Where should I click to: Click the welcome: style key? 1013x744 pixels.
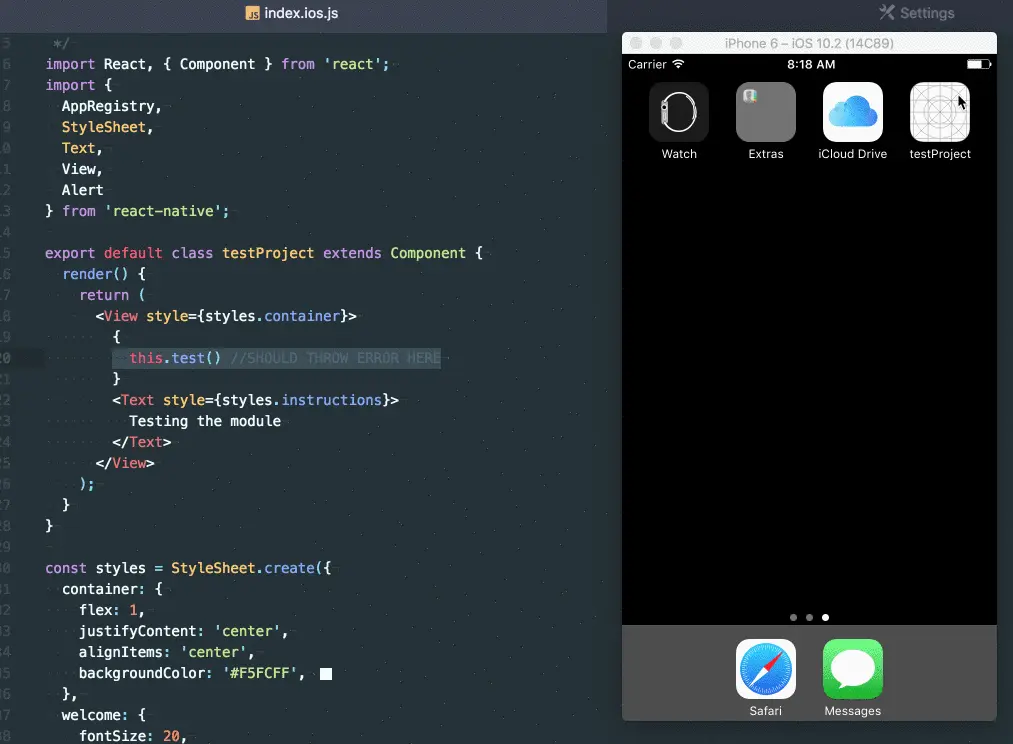(94, 716)
